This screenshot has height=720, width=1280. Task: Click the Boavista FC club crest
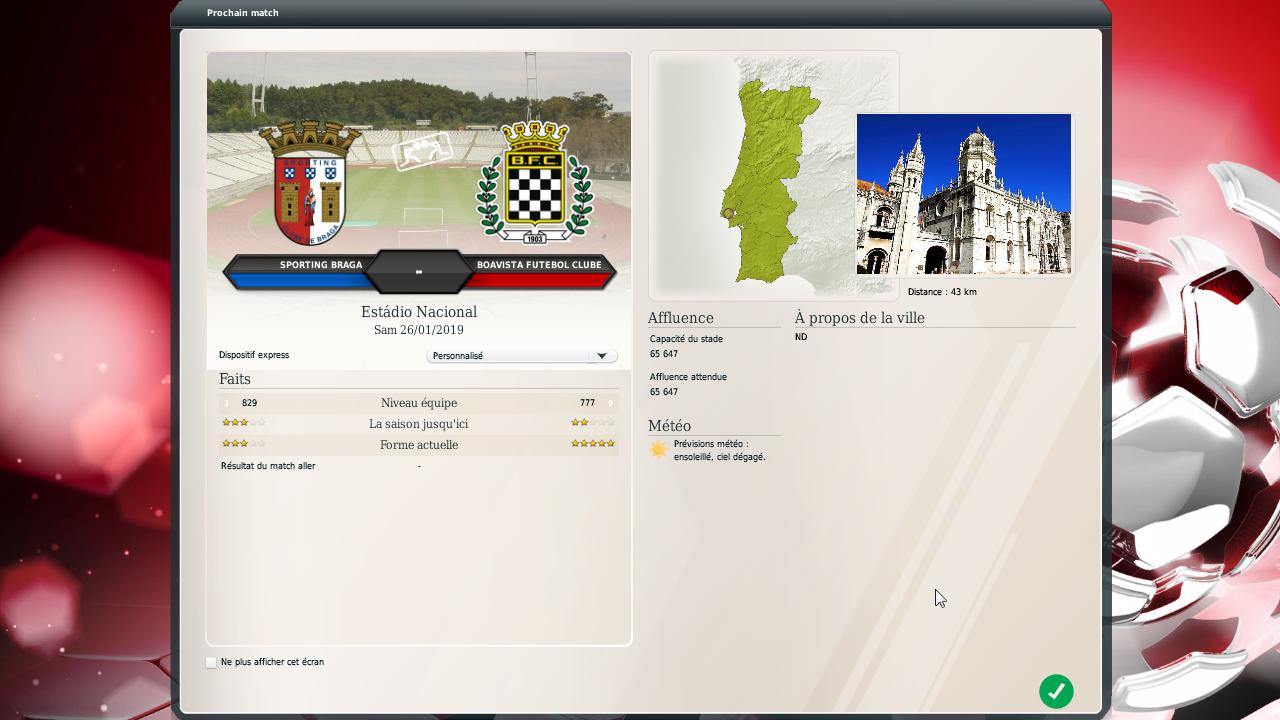click(x=534, y=182)
